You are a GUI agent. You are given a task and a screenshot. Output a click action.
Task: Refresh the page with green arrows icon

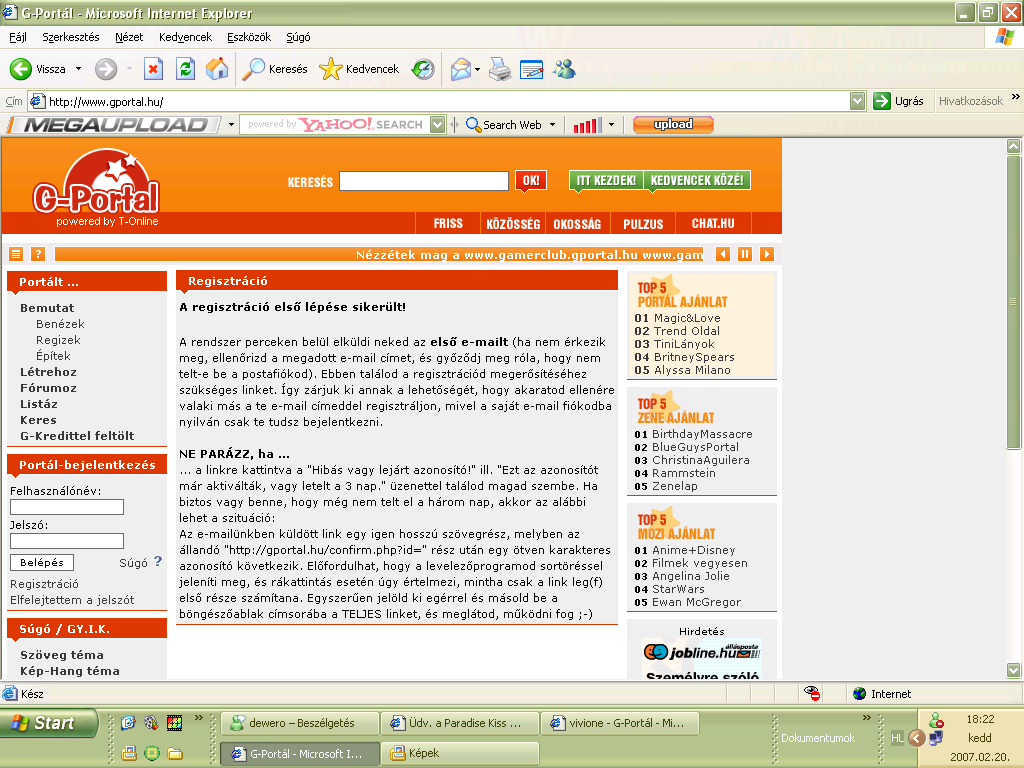pyautogui.click(x=185, y=69)
